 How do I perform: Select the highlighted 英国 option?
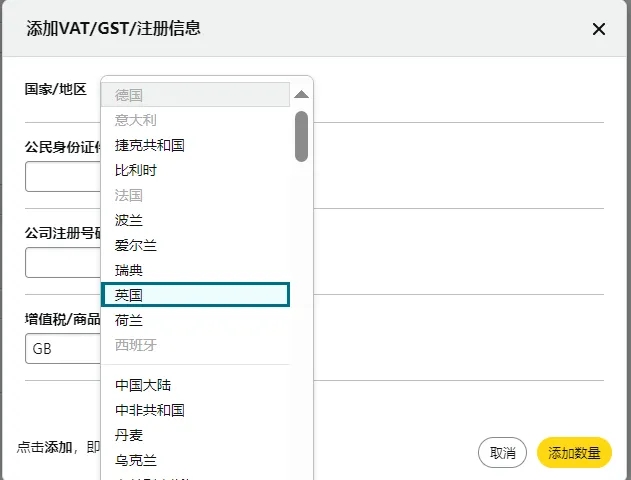tap(195, 295)
